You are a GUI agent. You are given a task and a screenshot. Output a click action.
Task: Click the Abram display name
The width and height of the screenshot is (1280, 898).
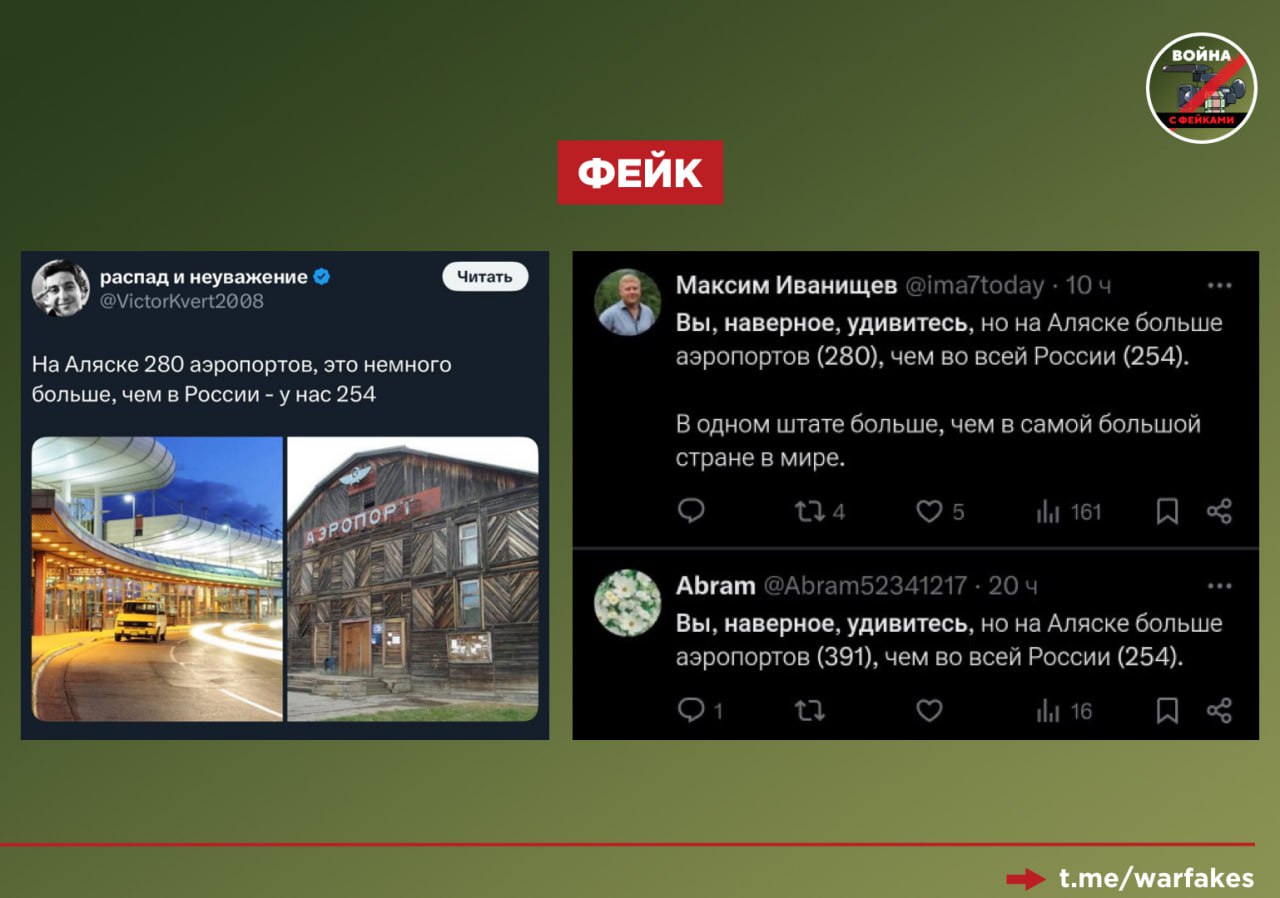716,586
